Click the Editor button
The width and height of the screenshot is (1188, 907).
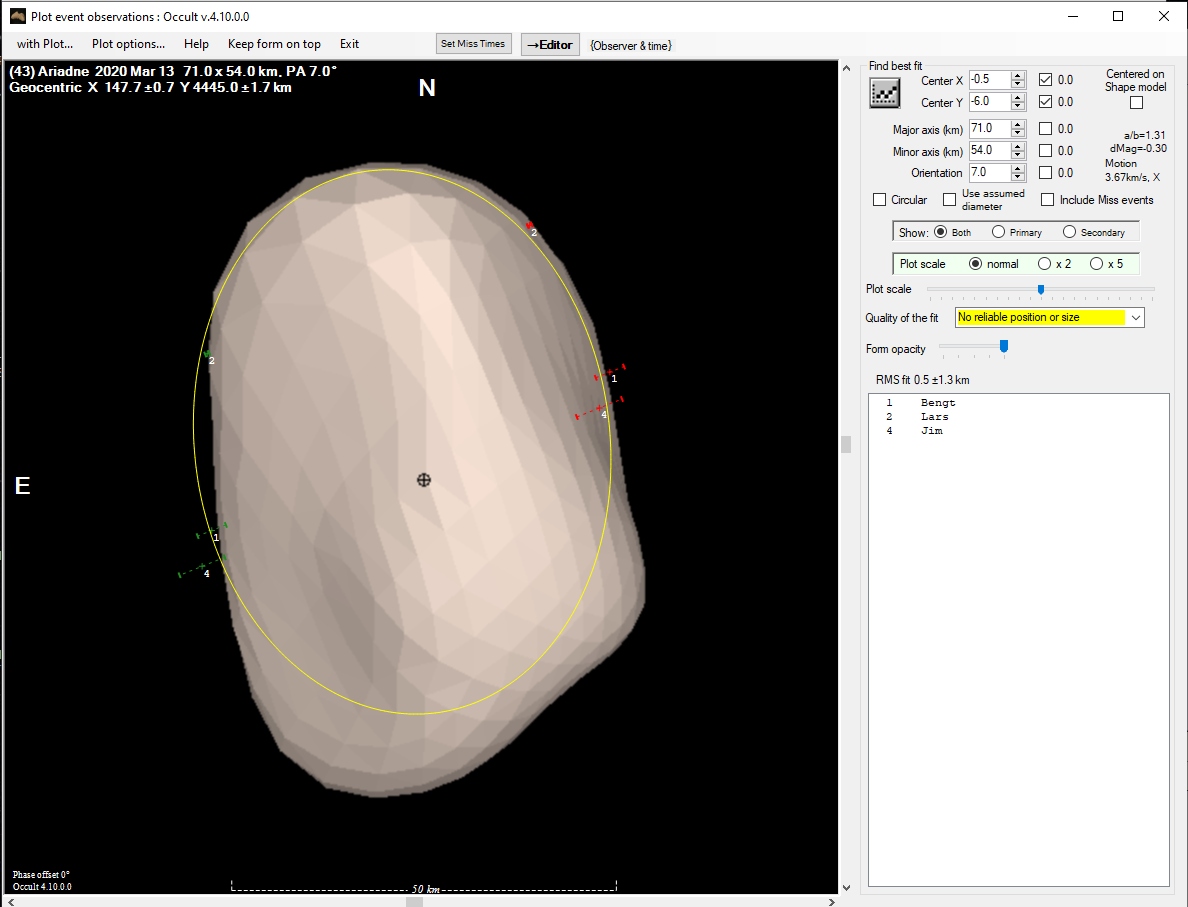[x=550, y=45]
